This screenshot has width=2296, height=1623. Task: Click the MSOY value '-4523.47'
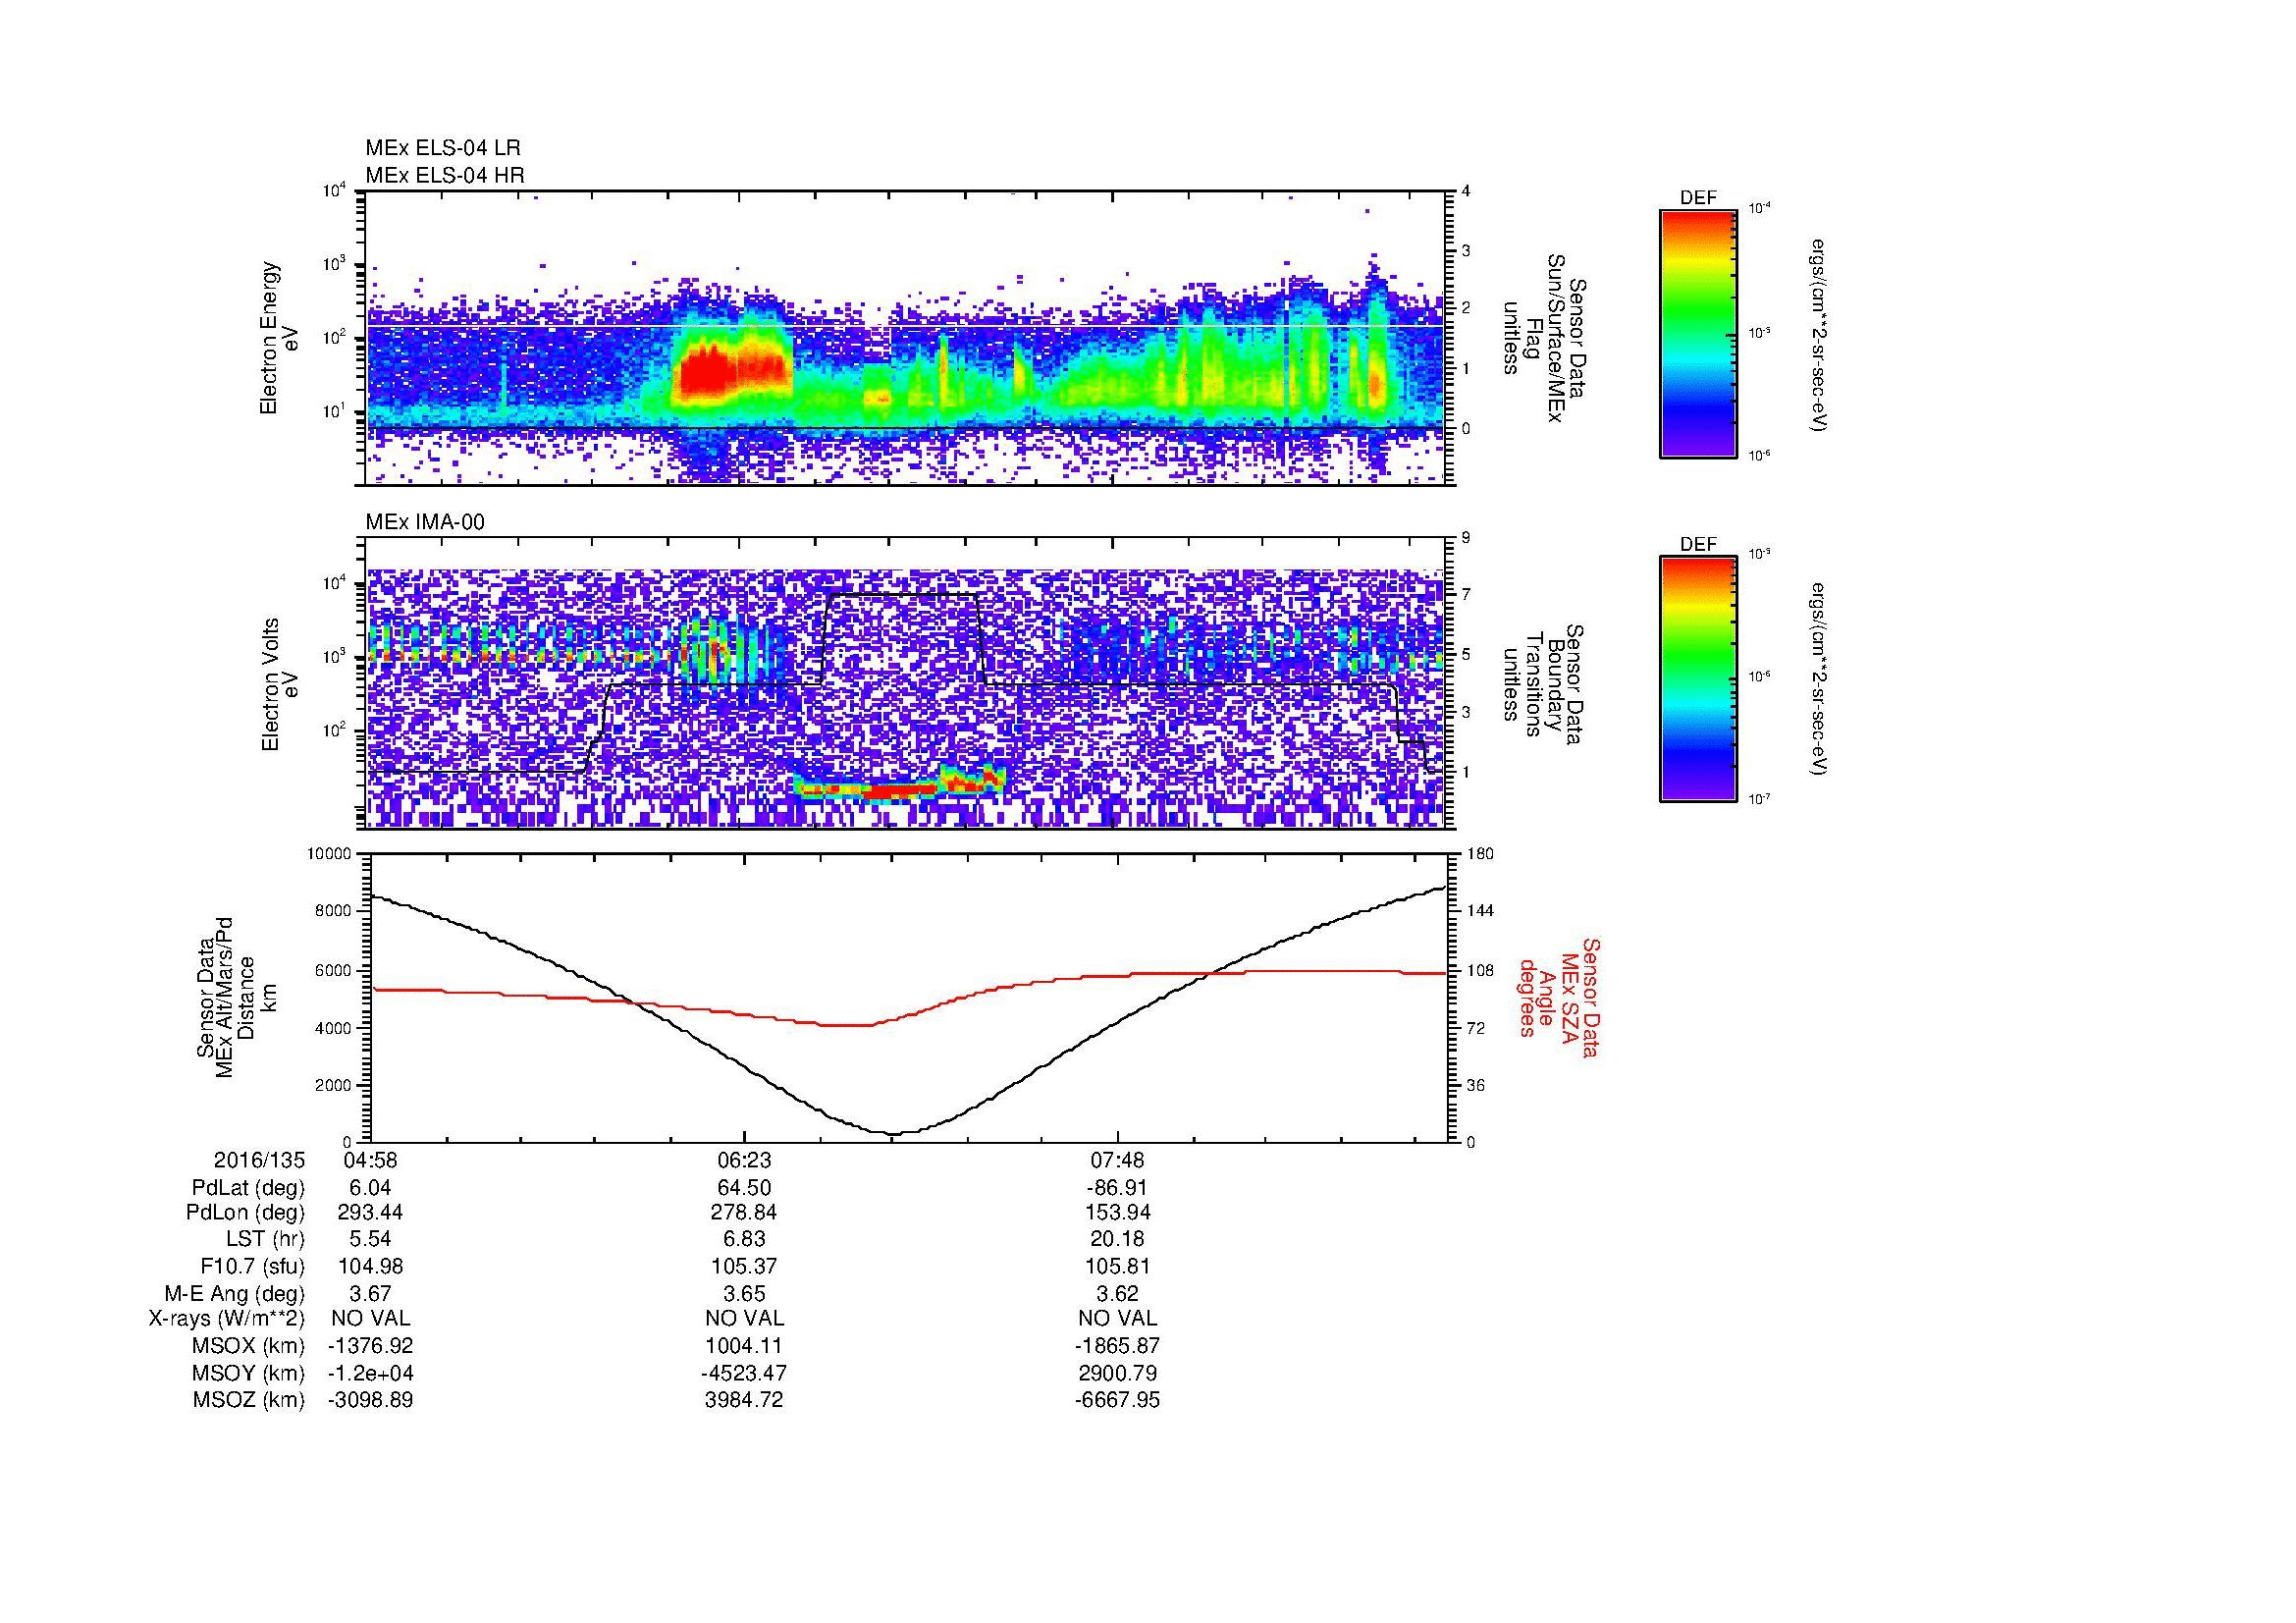pos(744,1373)
